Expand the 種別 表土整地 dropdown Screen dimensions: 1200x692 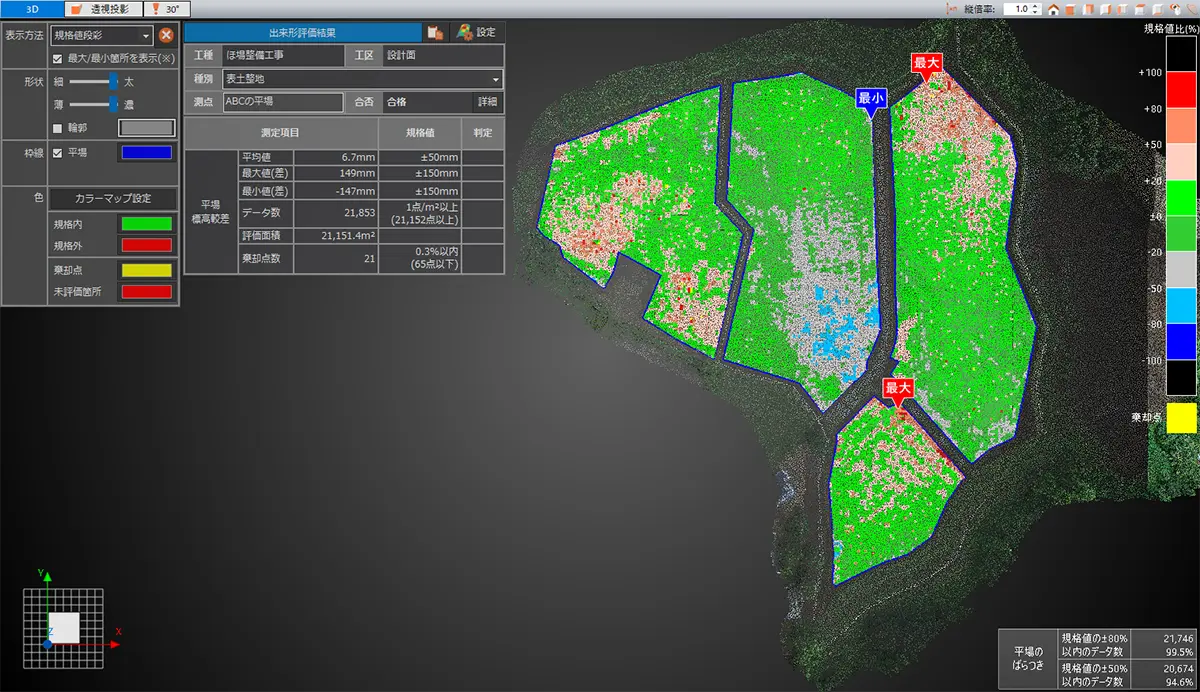point(496,78)
